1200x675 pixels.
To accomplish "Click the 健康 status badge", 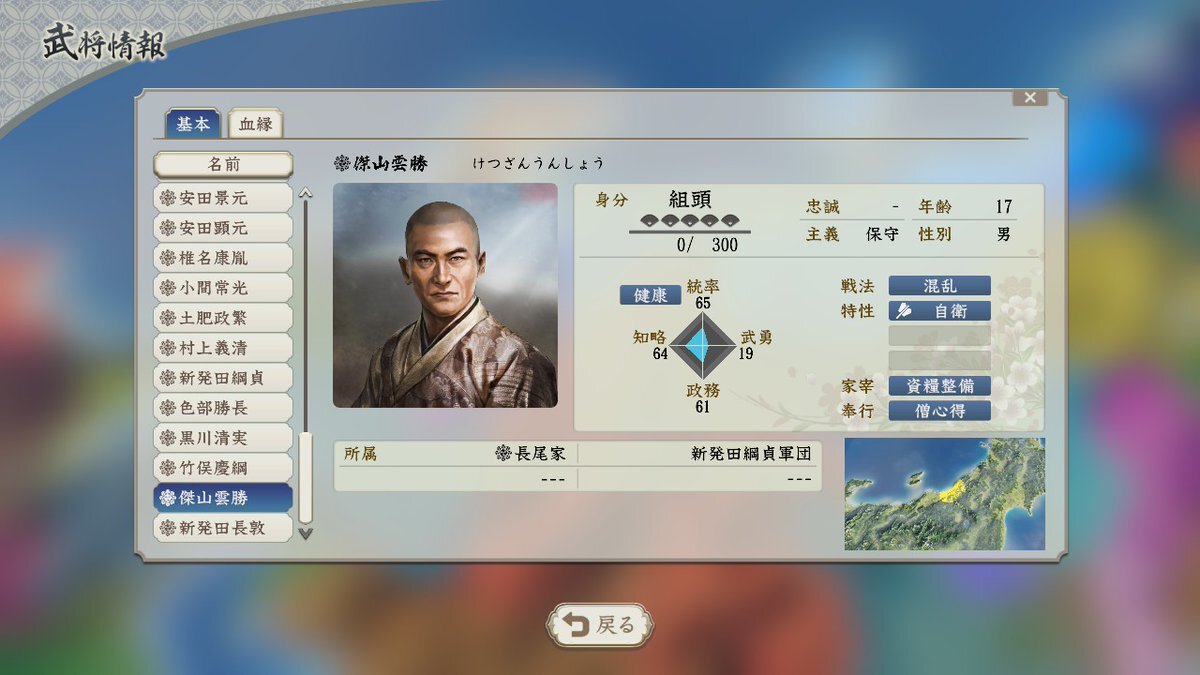I will coord(650,295).
